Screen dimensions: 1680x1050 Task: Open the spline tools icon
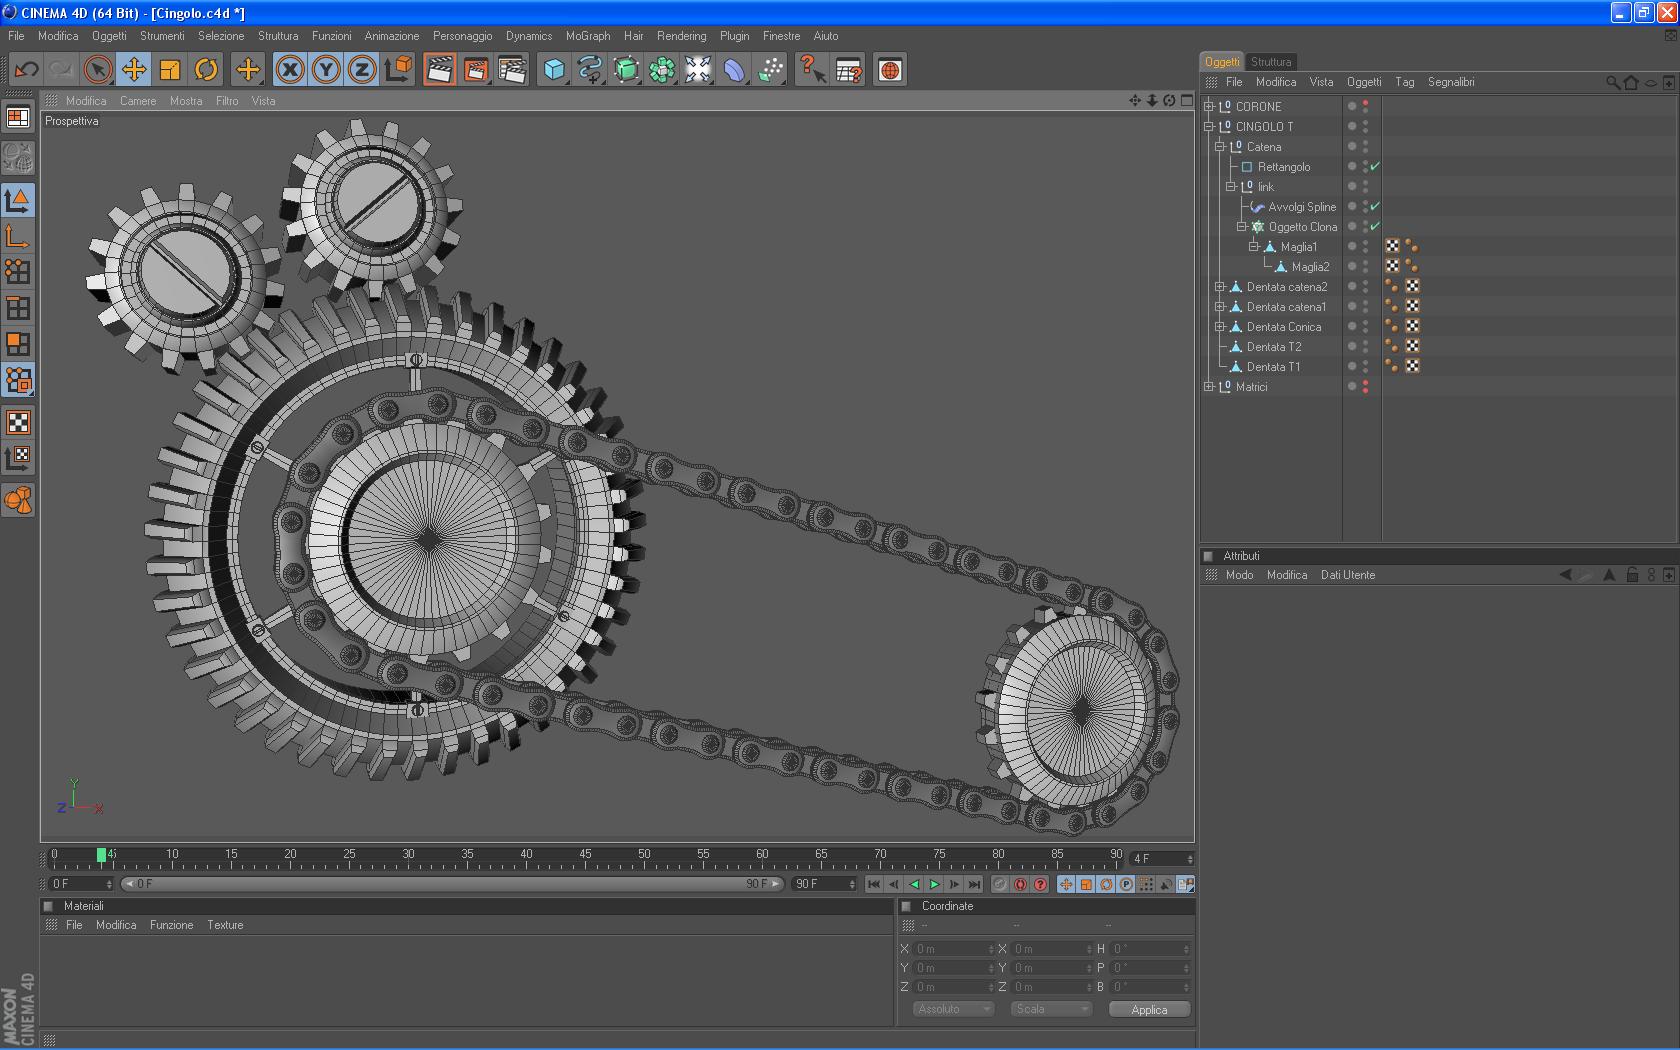tap(590, 69)
